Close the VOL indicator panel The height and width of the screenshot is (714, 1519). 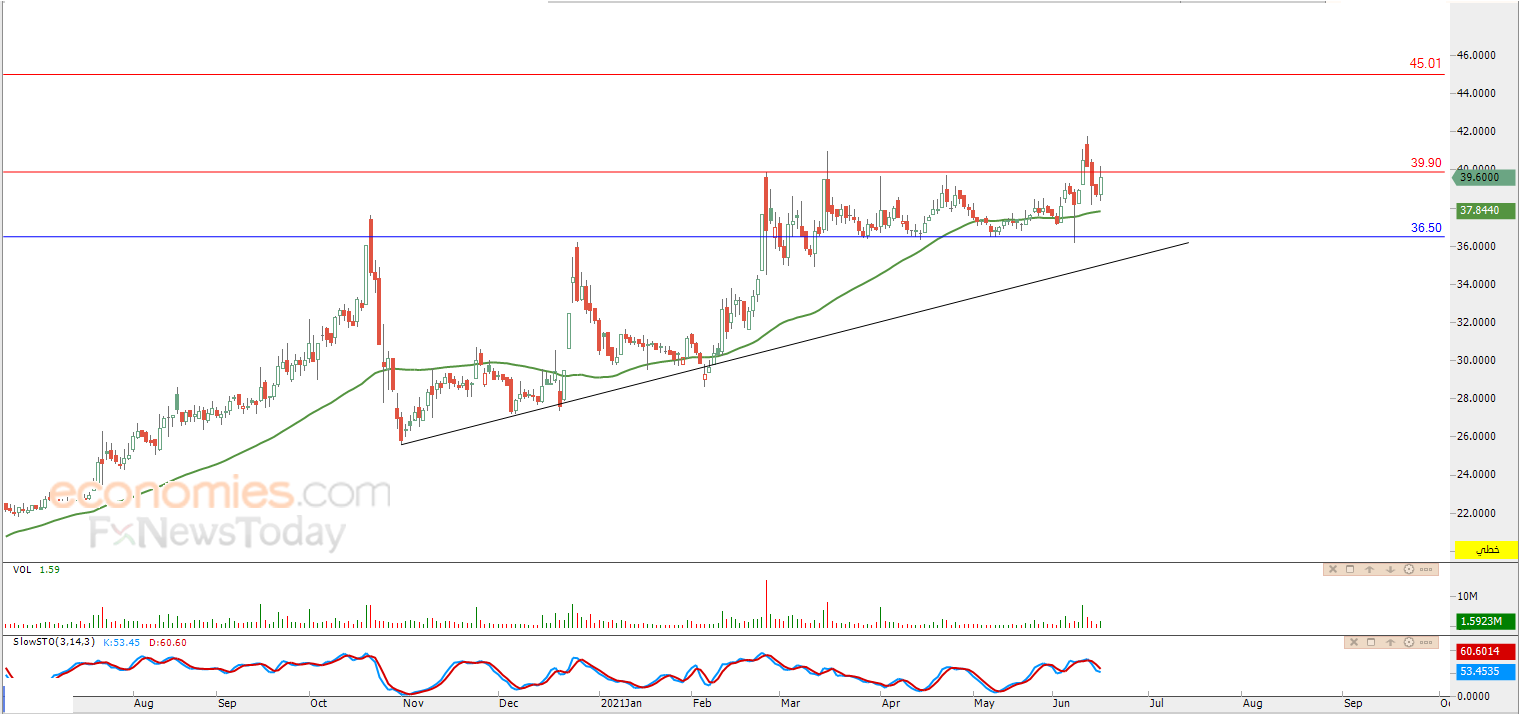point(1332,570)
